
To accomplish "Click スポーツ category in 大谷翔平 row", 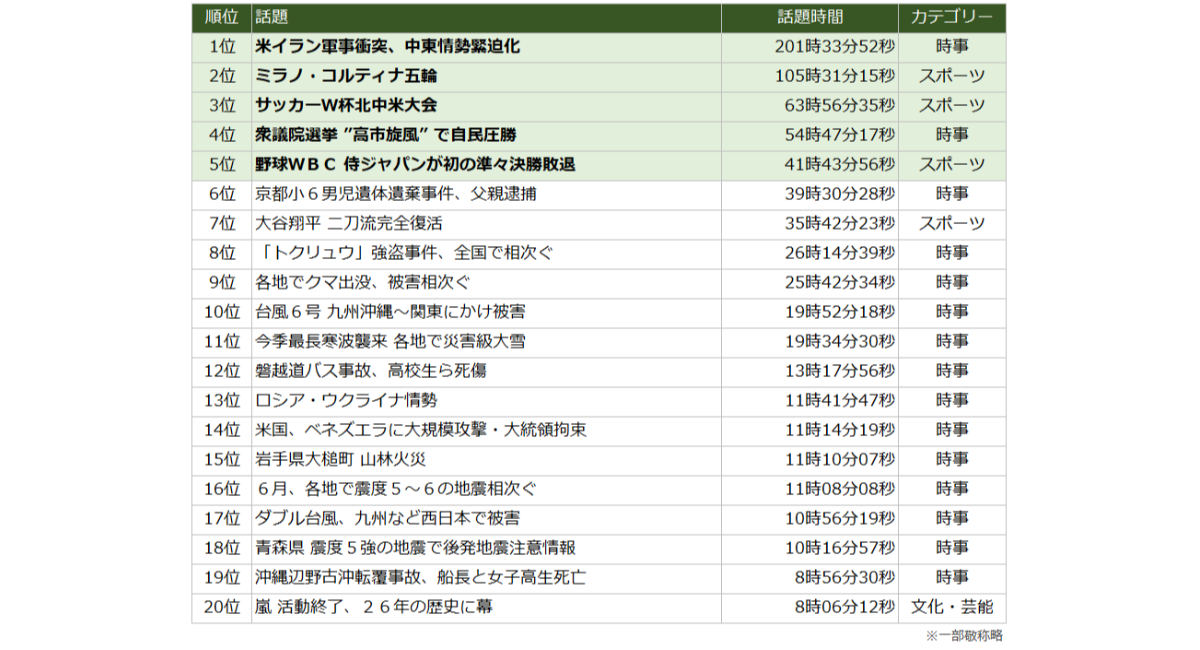I will click(x=952, y=223).
